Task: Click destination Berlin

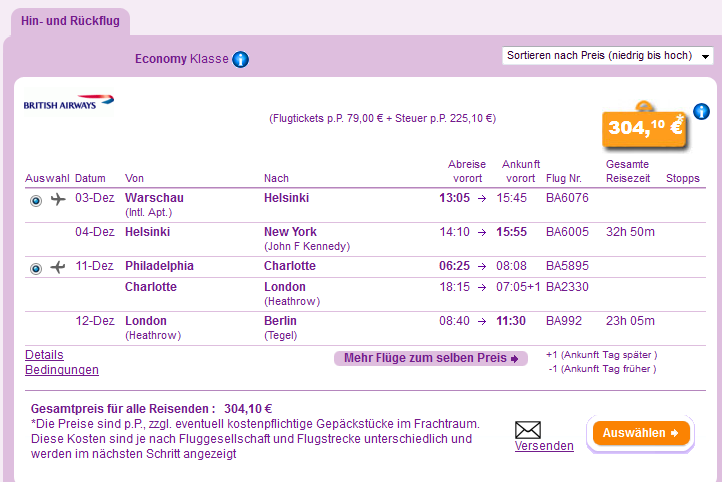Action: (280, 321)
